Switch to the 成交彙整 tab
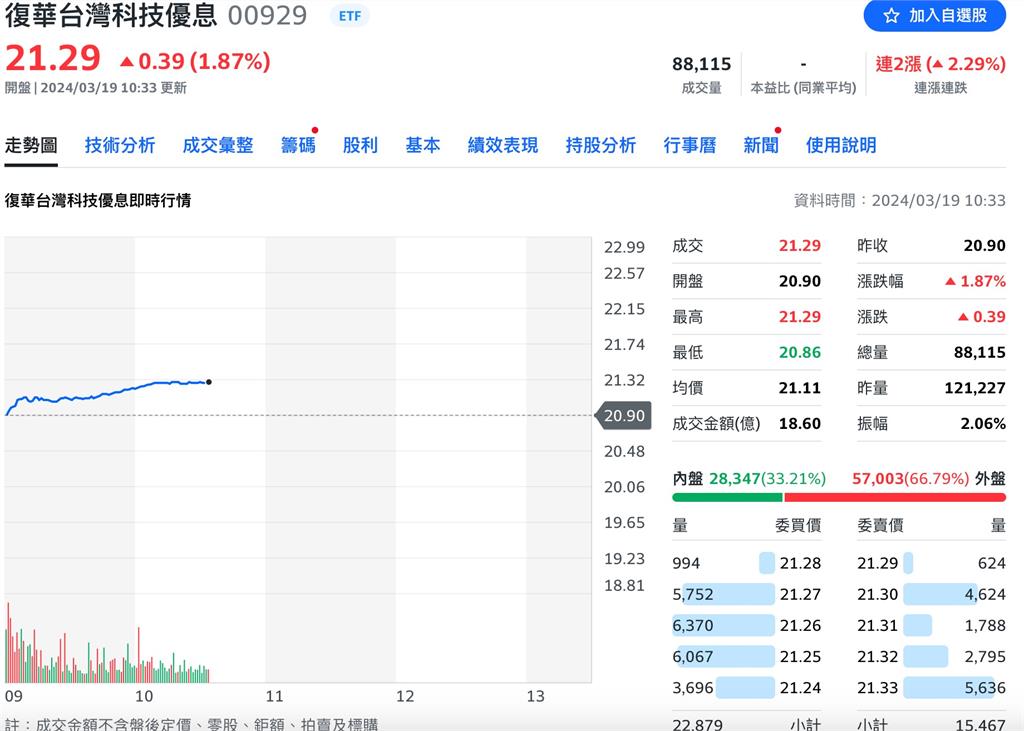This screenshot has width=1024, height=731. point(217,145)
